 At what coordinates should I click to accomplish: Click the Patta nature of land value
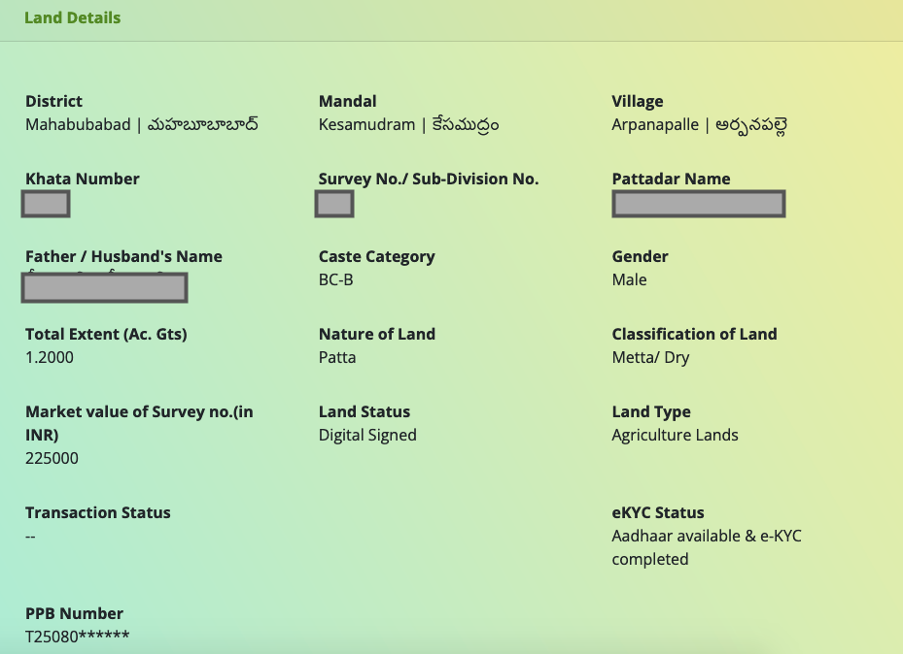pyautogui.click(x=337, y=358)
